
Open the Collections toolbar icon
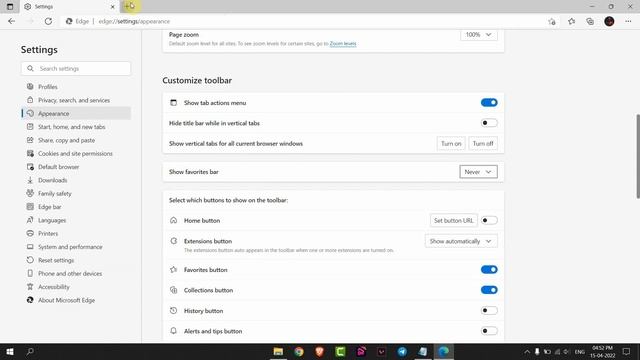click(x=590, y=21)
